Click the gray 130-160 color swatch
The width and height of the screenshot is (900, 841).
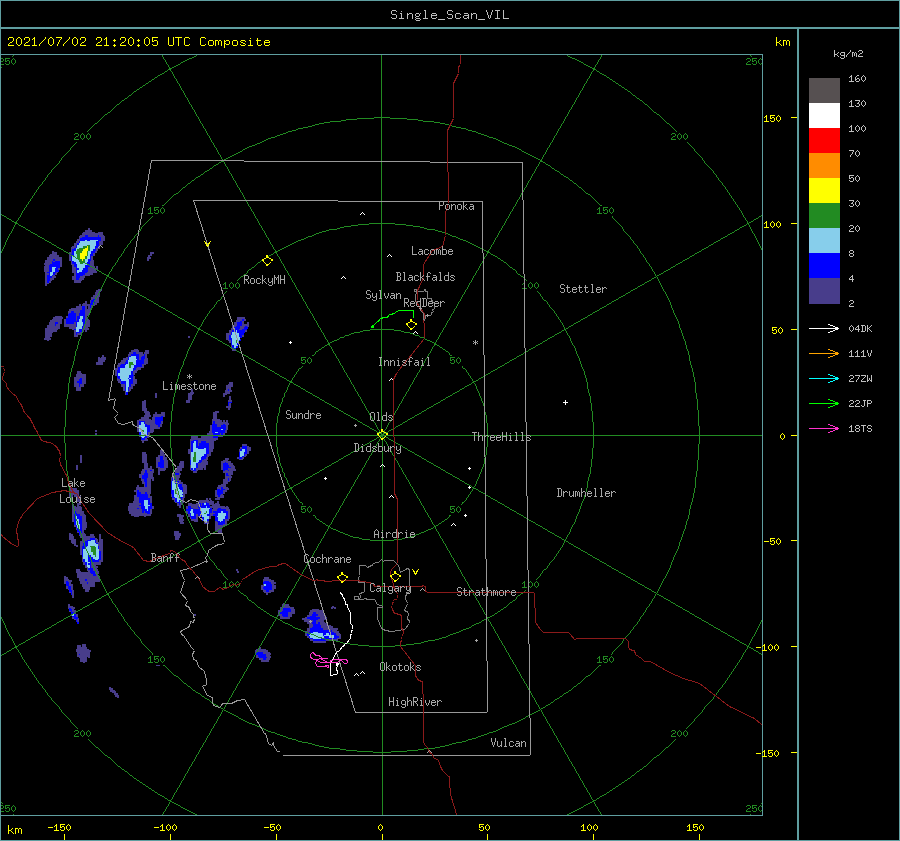click(x=824, y=90)
